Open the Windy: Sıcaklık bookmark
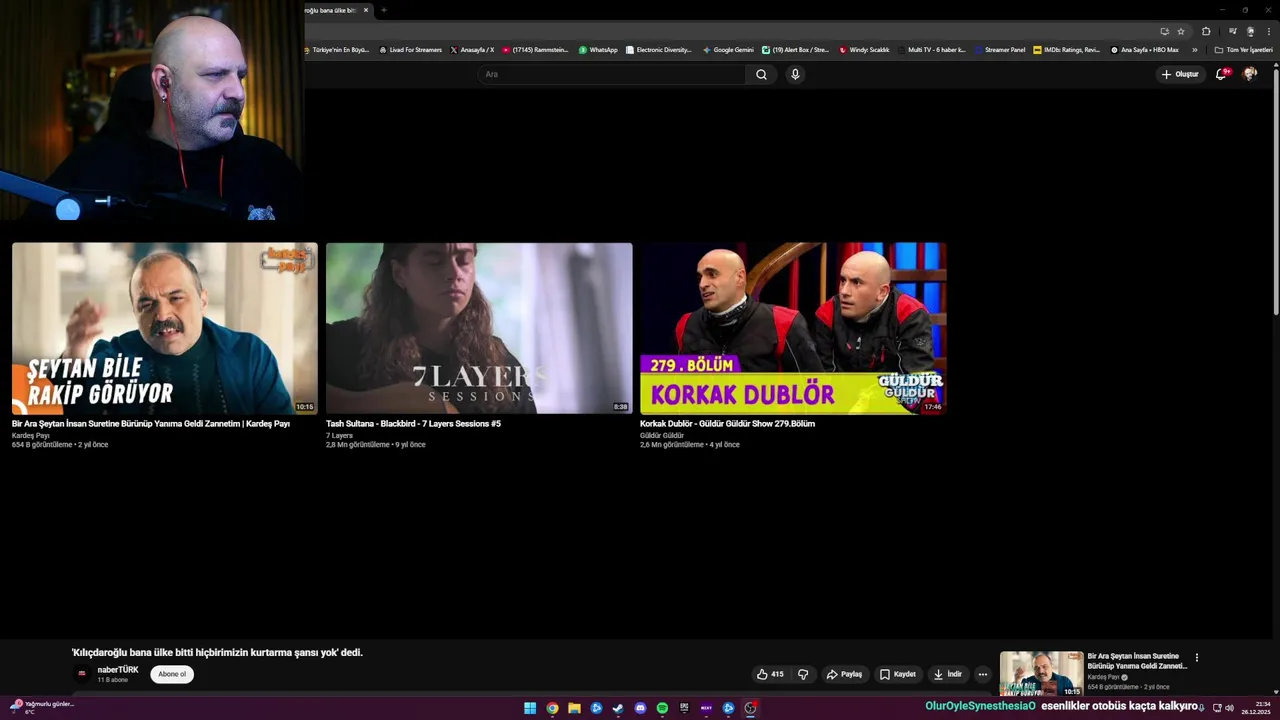Screen dimensions: 1280x720 pyautogui.click(x=864, y=50)
